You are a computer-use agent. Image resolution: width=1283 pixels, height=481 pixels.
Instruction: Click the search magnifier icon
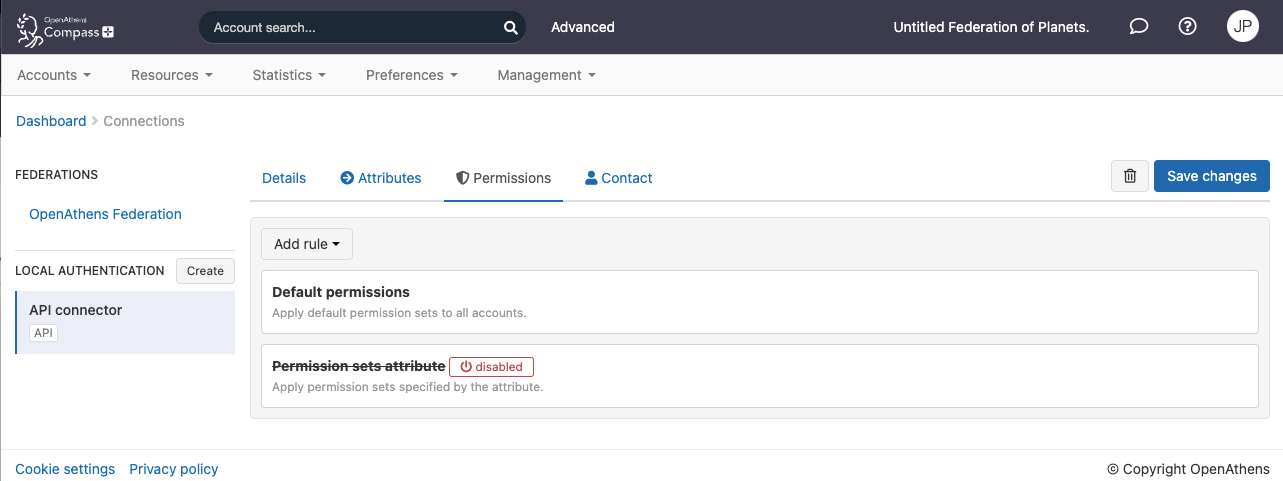pyautogui.click(x=510, y=28)
